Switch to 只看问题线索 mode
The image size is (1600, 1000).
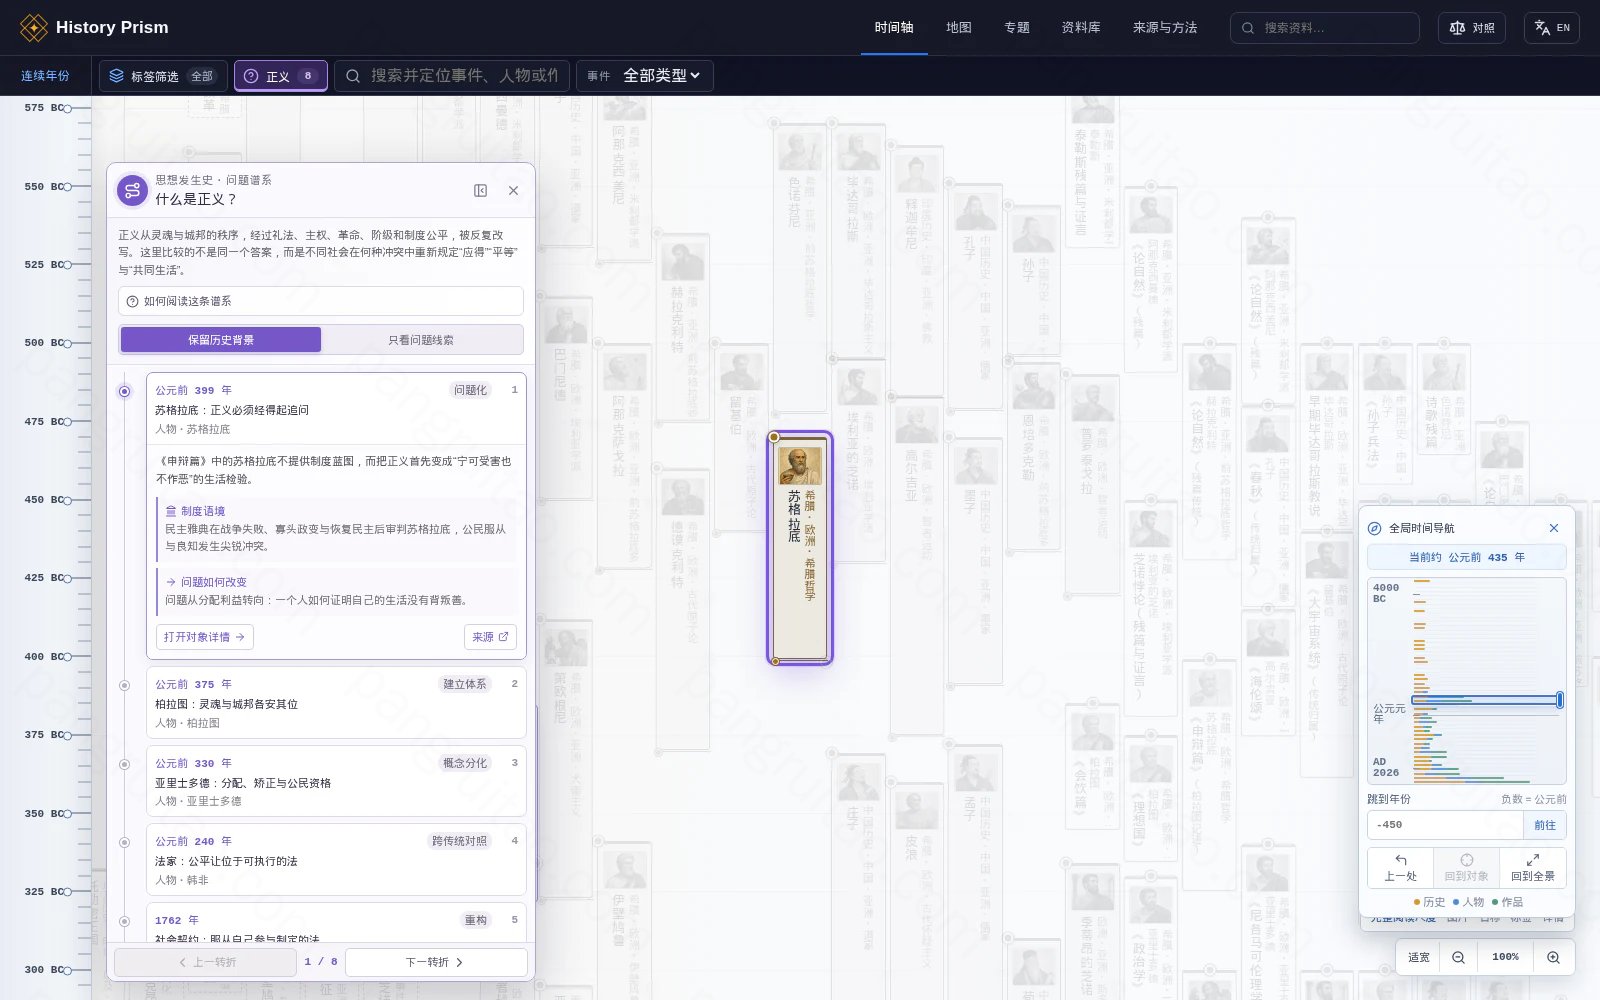pos(421,340)
